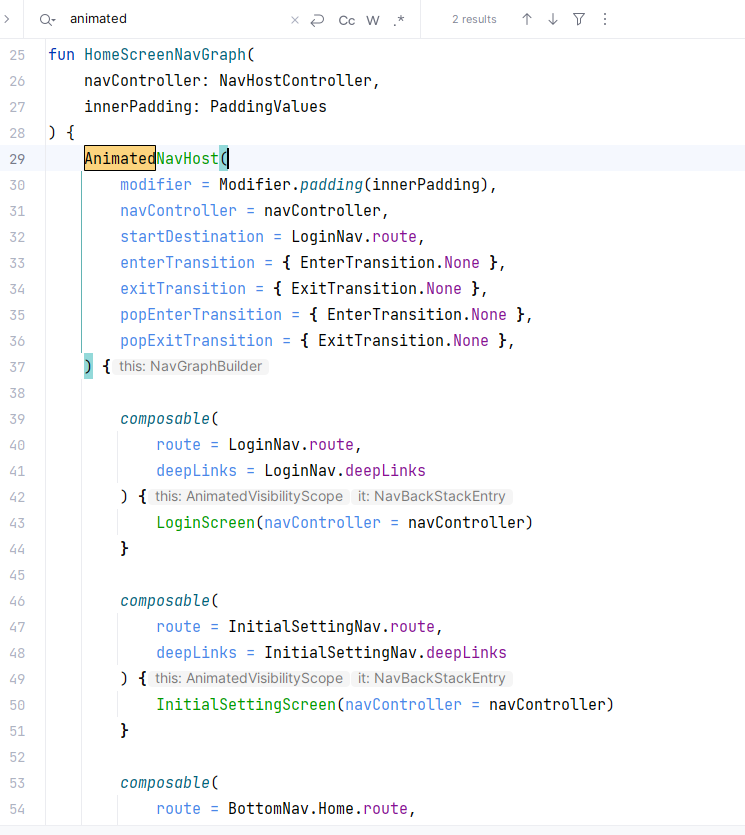Click 'padding' call on line 30

[331, 184]
